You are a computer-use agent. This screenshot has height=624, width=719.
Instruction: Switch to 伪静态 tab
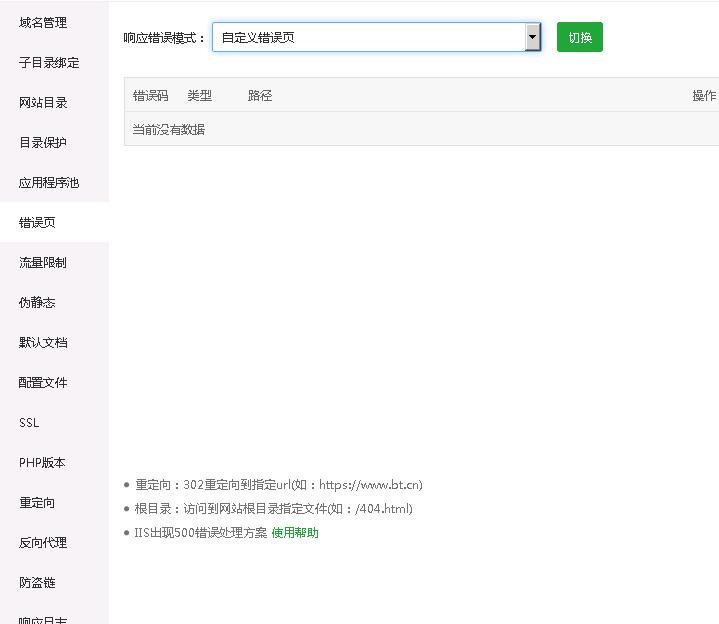pyautogui.click(x=37, y=303)
